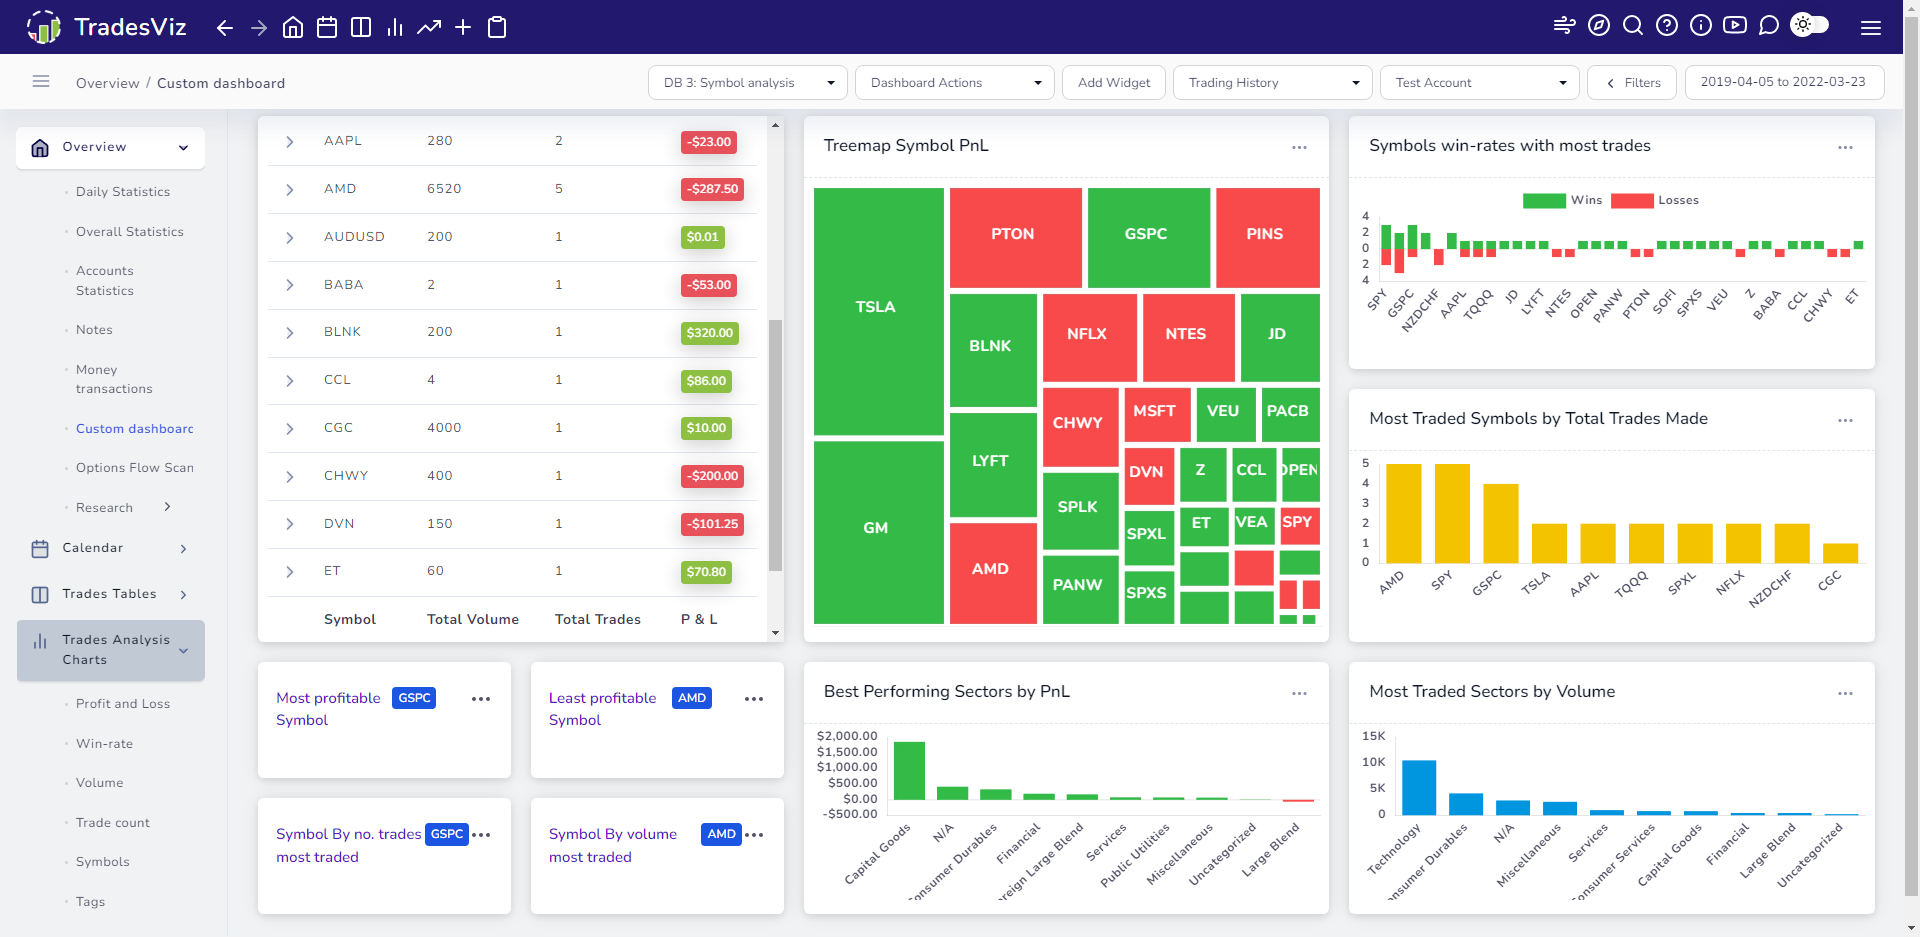Open Treemap Symbol PnL widget options menu
This screenshot has width=1920, height=937.
click(x=1299, y=147)
